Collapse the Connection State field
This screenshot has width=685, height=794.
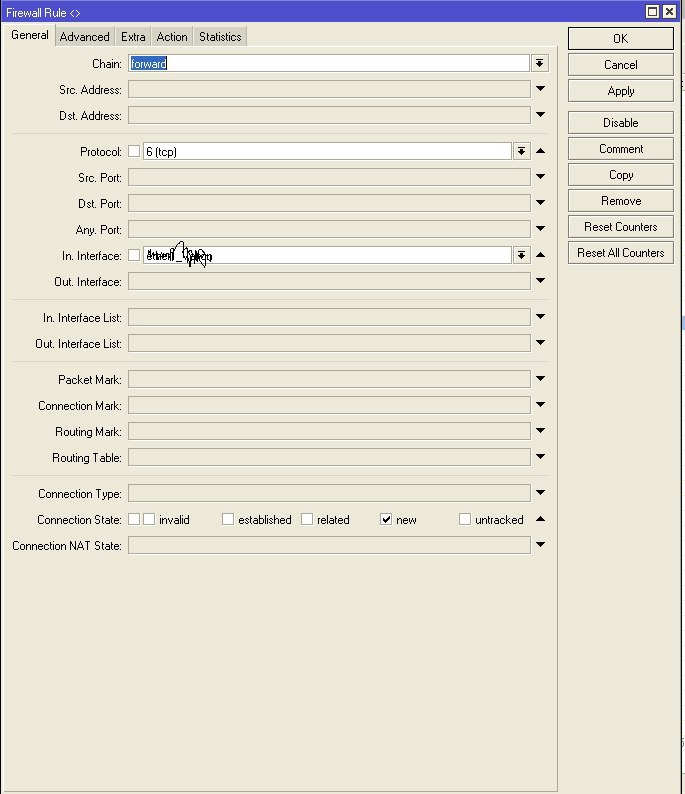[540, 519]
